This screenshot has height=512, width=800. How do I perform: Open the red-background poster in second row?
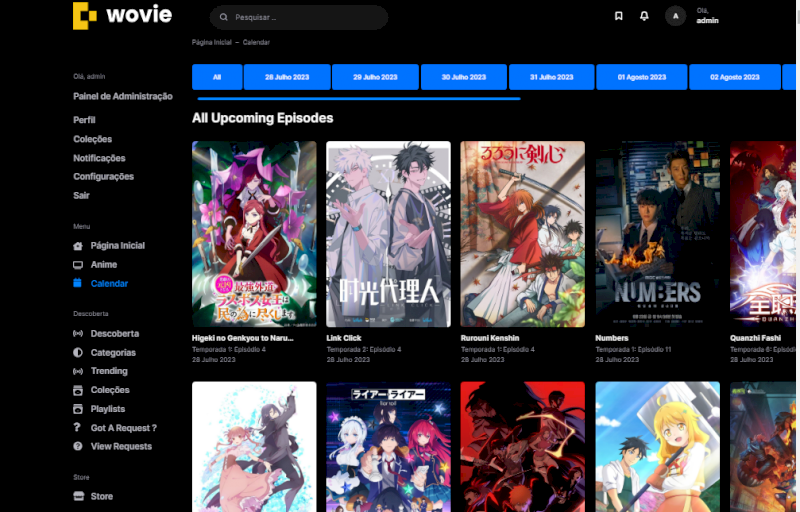pyautogui.click(x=522, y=447)
